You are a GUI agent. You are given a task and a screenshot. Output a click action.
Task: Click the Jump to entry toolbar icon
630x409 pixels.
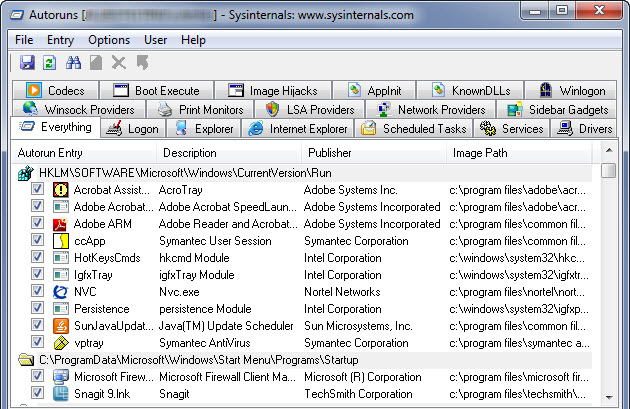pyautogui.click(x=142, y=63)
